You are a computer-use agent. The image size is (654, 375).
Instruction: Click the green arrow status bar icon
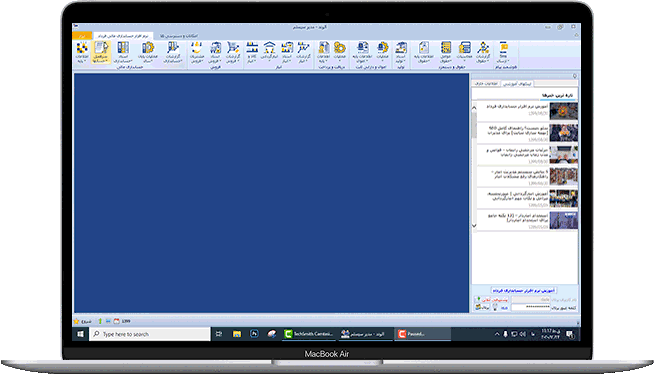pyautogui.click(x=100, y=321)
